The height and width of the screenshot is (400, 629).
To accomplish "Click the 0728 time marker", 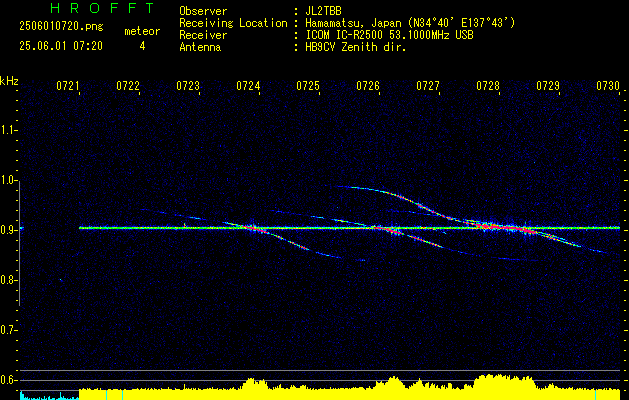I will tap(488, 86).
